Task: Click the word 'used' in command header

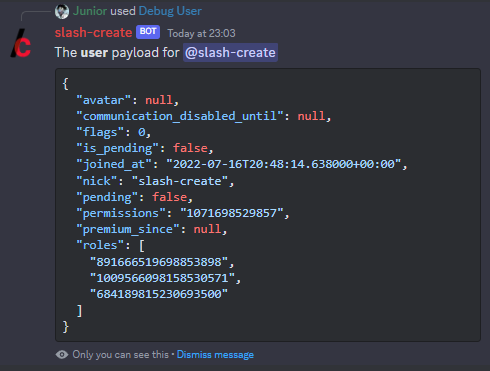Action: (123, 11)
